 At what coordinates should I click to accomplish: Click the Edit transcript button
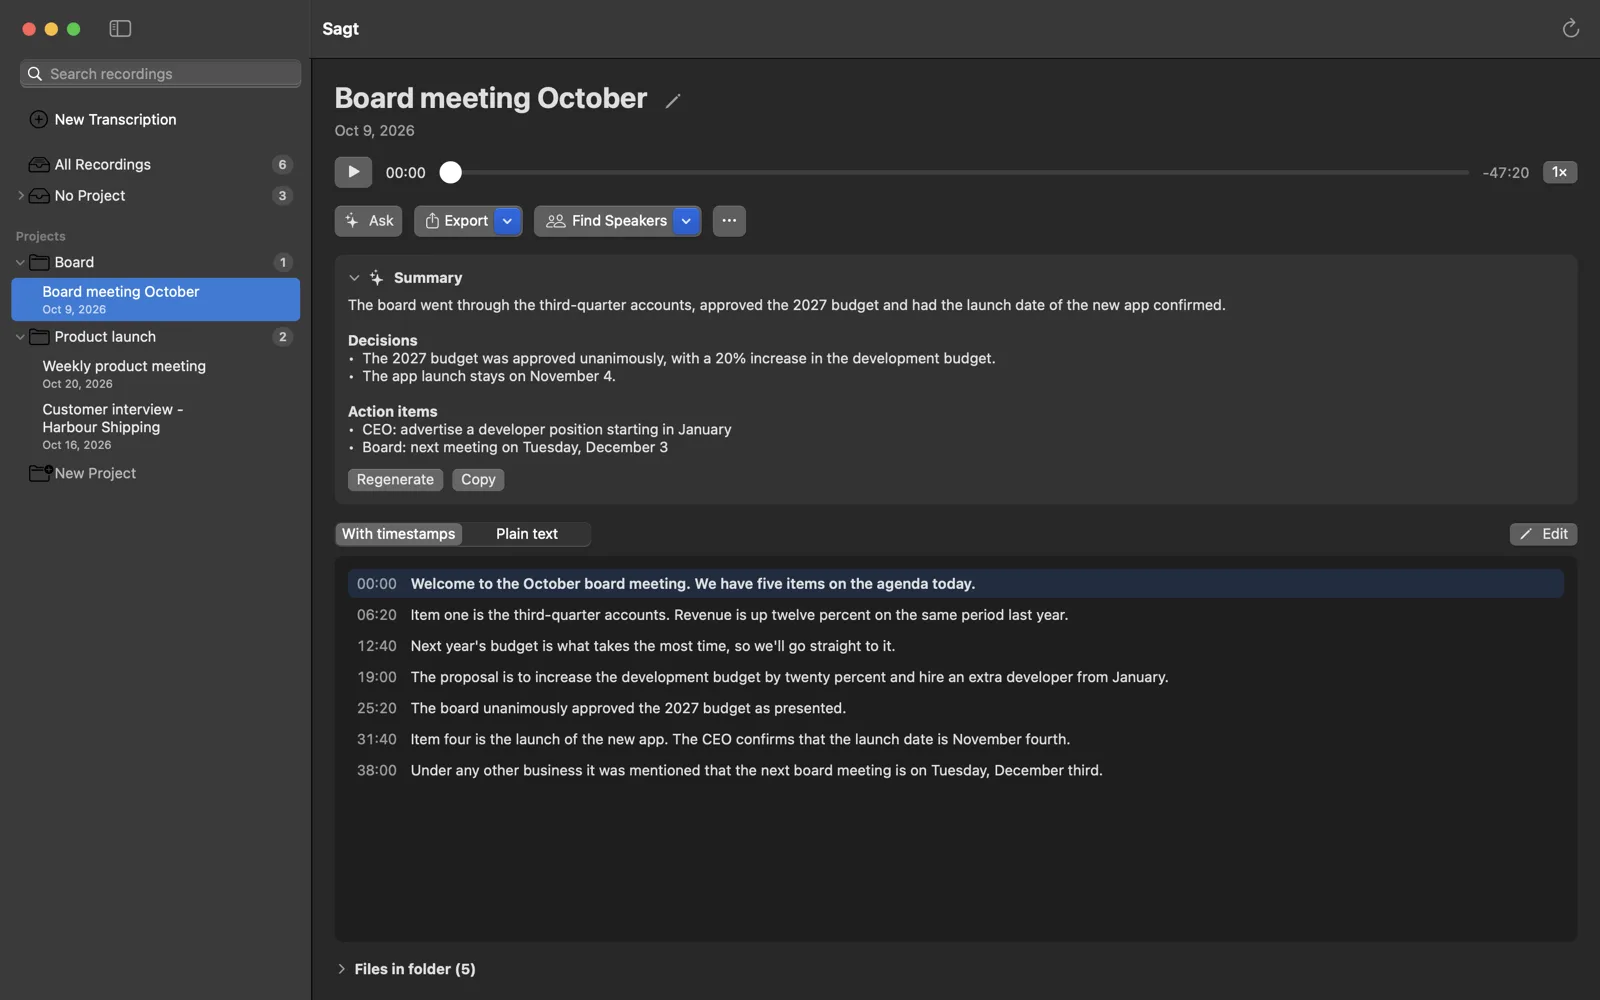click(x=1543, y=534)
